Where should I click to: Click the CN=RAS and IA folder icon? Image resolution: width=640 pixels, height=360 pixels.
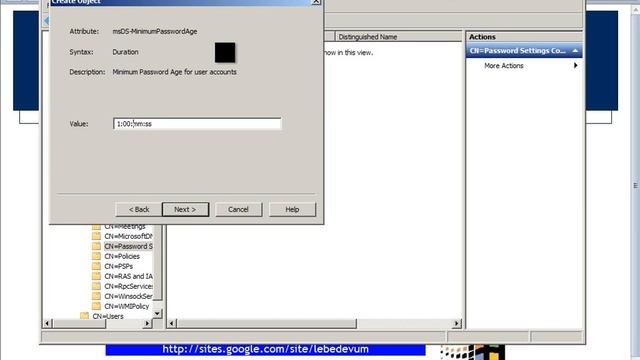tap(96, 276)
